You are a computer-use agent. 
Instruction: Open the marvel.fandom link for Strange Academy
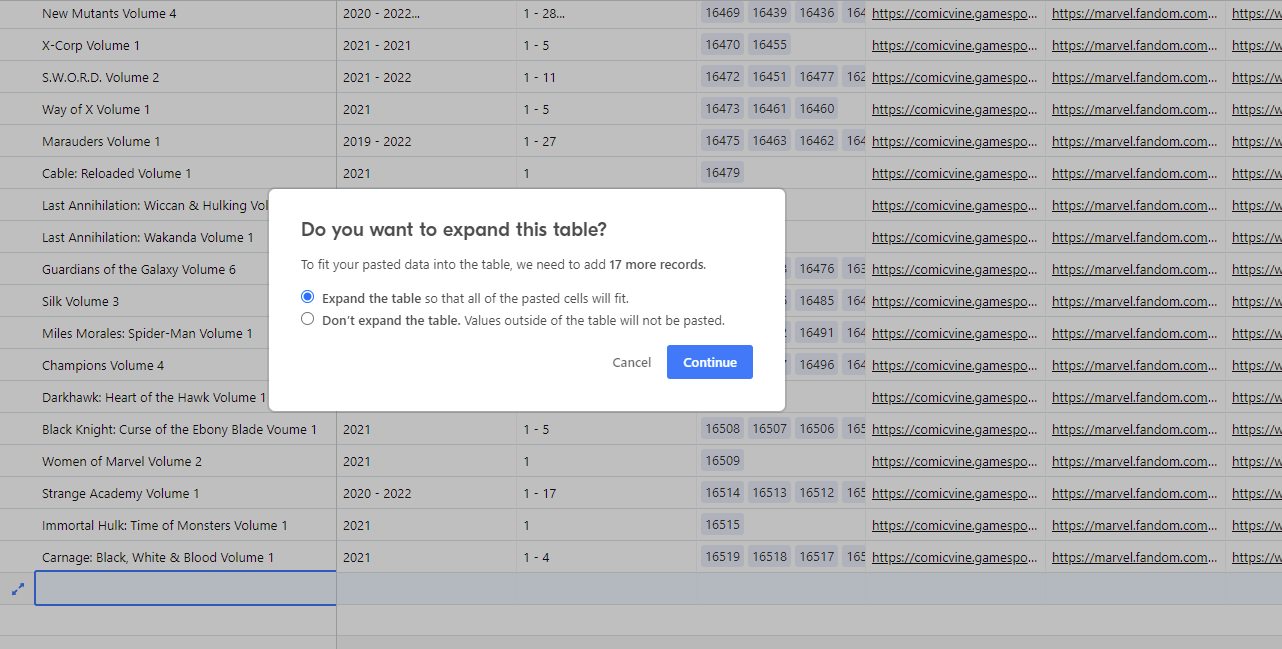click(x=1135, y=493)
